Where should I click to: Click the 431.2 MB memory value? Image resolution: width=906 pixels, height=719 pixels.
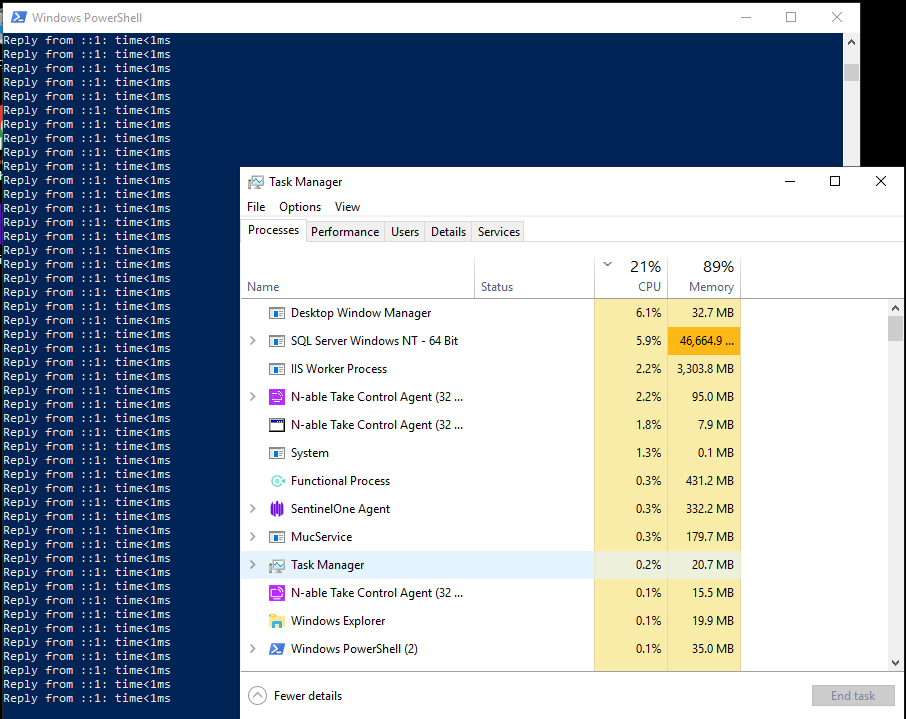pos(710,481)
